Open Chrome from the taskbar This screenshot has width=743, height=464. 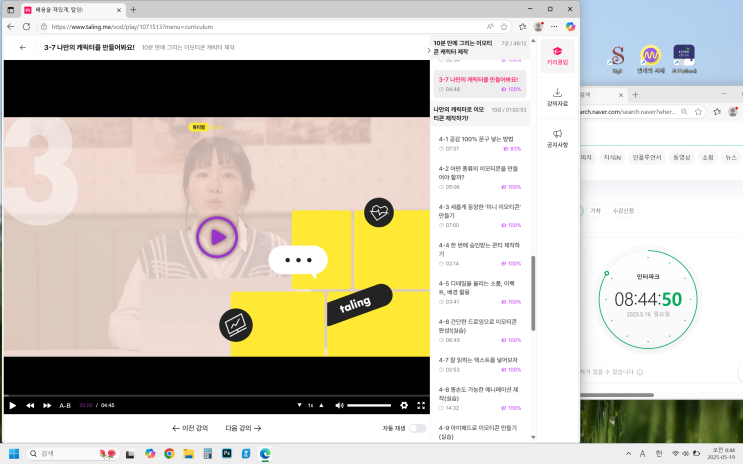(169, 454)
